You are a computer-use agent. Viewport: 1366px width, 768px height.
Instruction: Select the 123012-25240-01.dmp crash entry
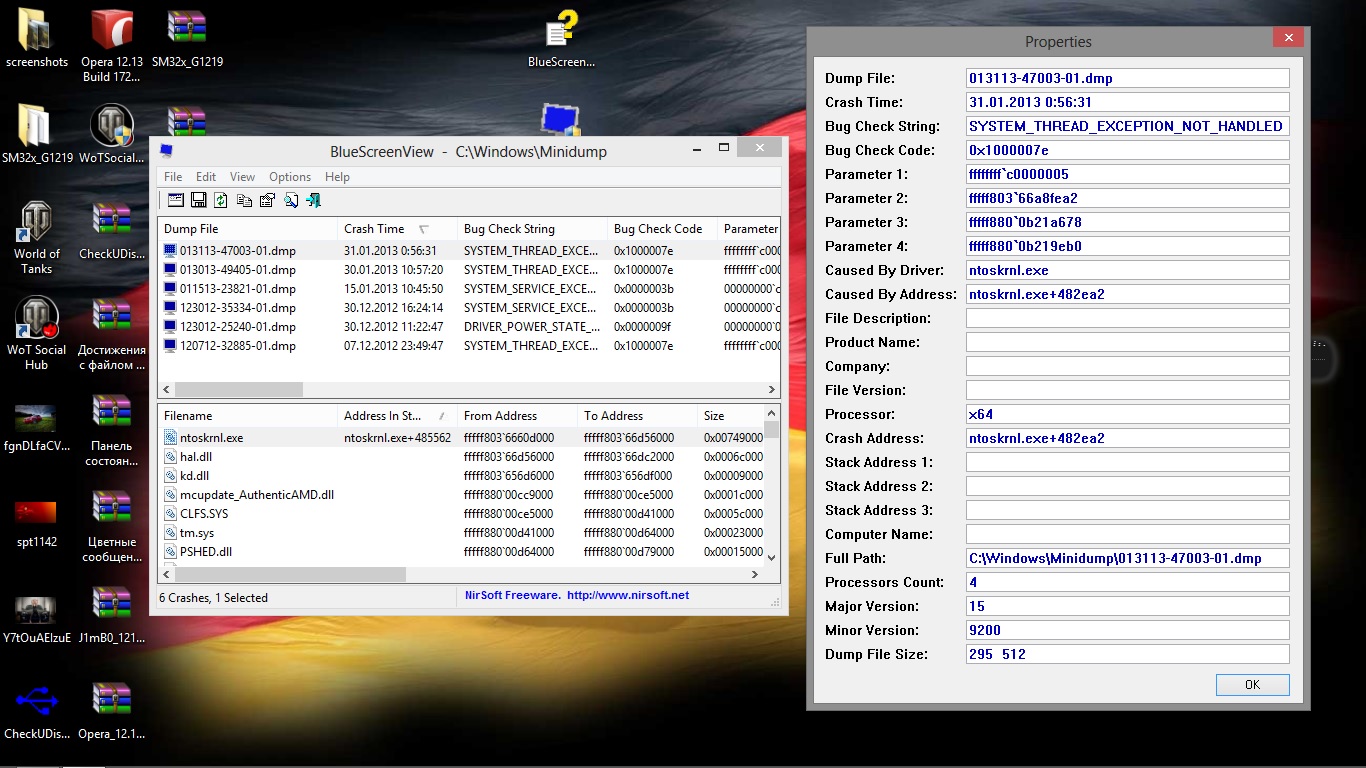tap(237, 327)
